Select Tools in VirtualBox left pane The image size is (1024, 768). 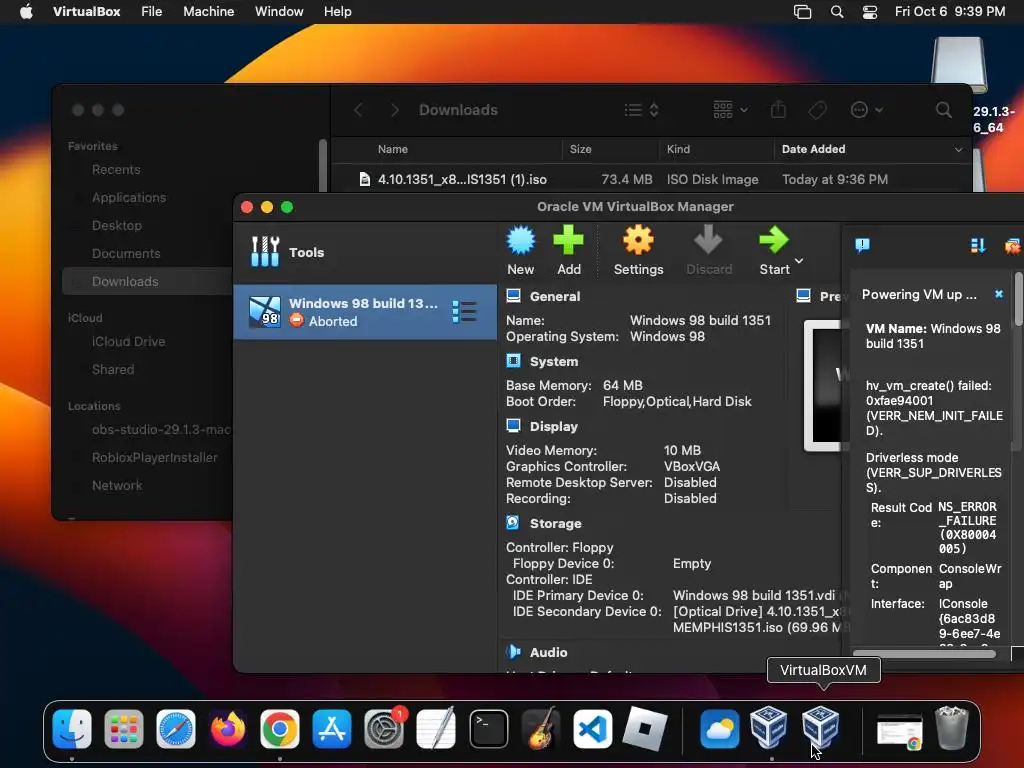(x=365, y=252)
